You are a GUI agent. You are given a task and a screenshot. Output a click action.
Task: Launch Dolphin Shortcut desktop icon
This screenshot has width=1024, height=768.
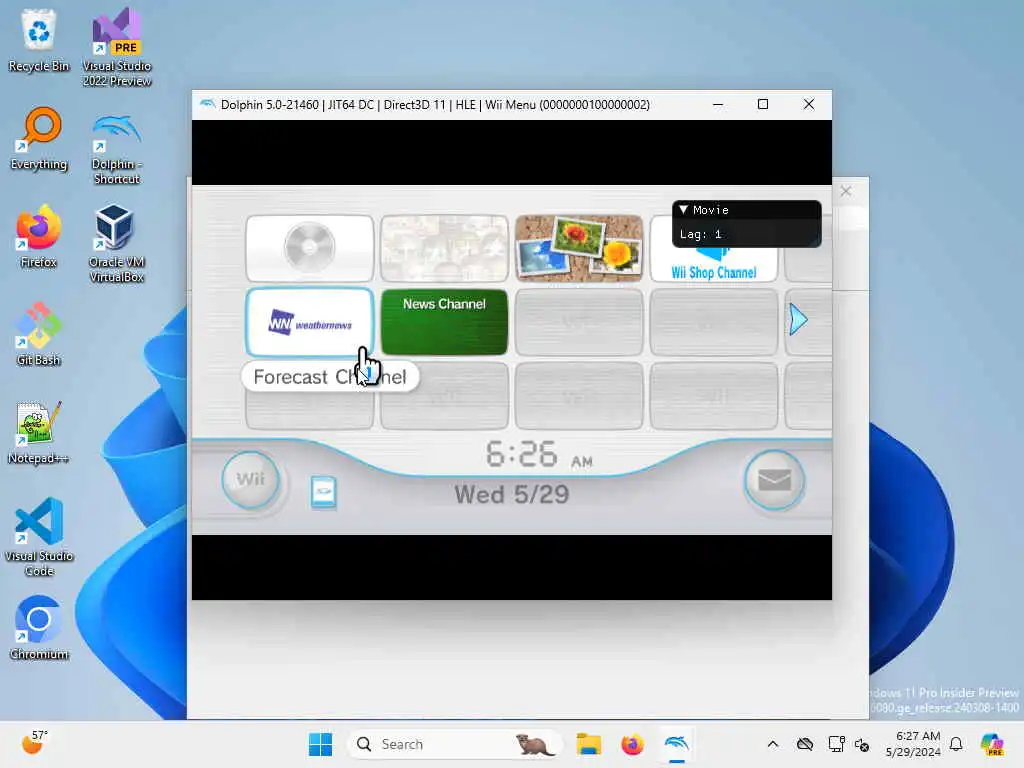pos(117,149)
